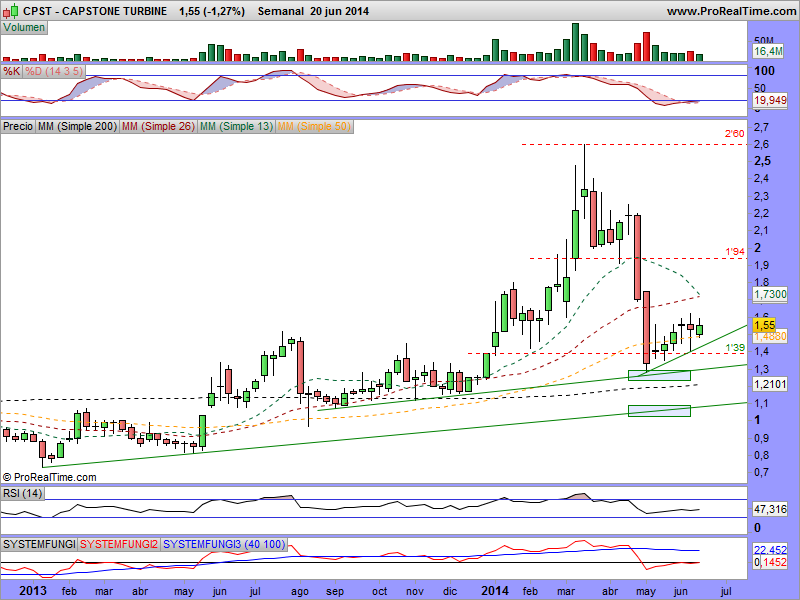Click the 47,316 RSI value tag
The width and height of the screenshot is (800, 600).
(x=770, y=509)
